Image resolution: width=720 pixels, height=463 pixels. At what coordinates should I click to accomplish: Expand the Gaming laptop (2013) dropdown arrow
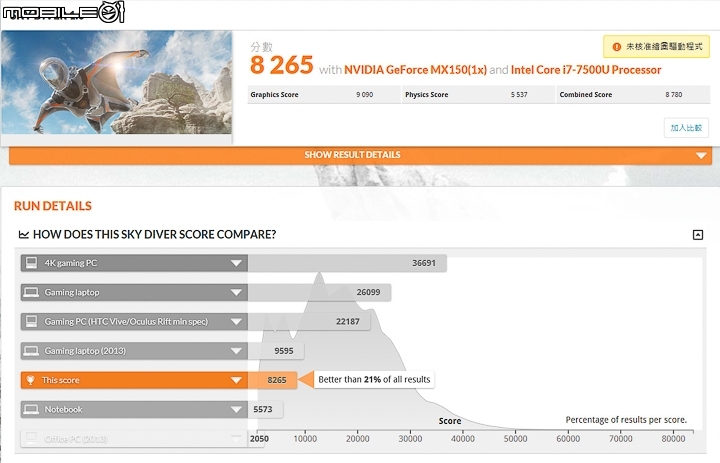point(236,351)
